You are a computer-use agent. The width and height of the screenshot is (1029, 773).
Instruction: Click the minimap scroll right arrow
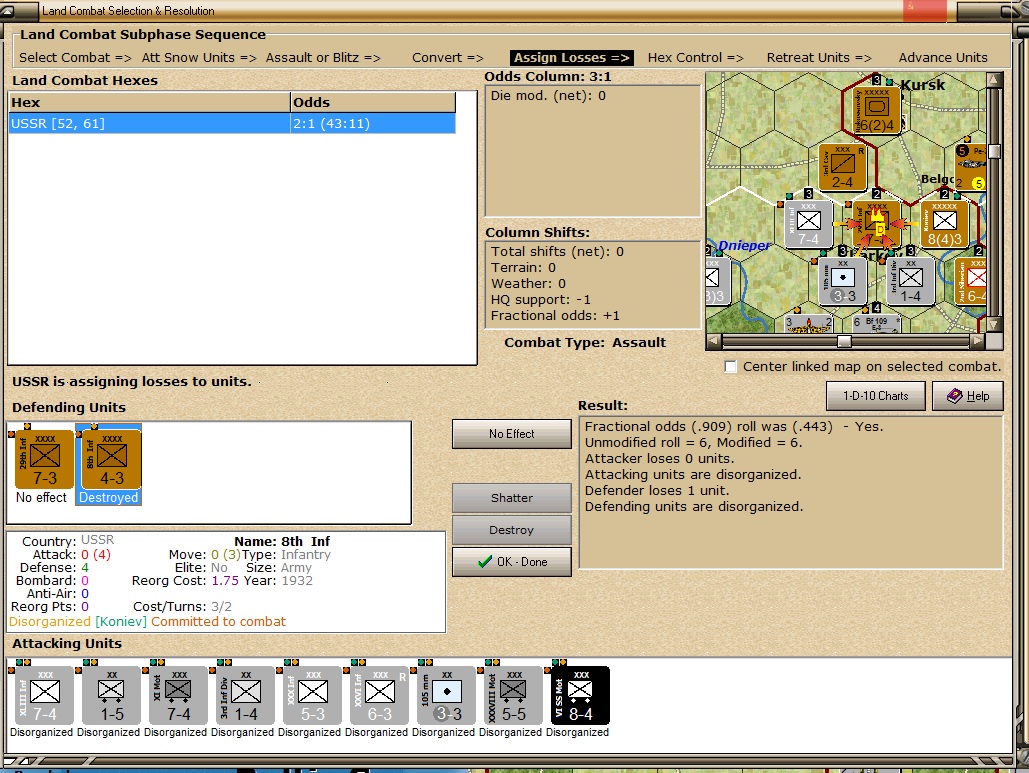978,341
